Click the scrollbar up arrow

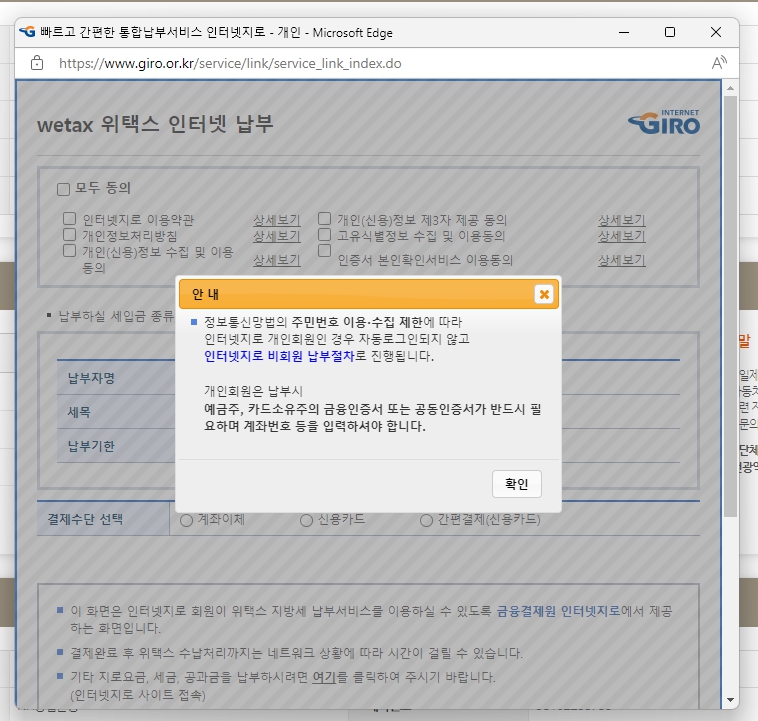(x=730, y=88)
